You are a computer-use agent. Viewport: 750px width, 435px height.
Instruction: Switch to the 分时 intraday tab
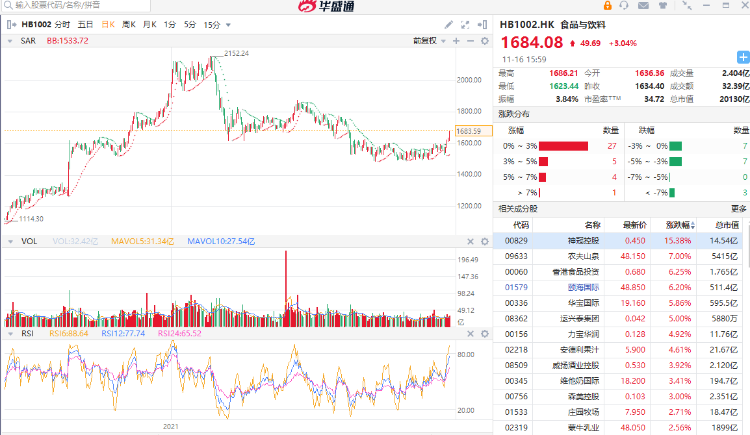tap(63, 24)
